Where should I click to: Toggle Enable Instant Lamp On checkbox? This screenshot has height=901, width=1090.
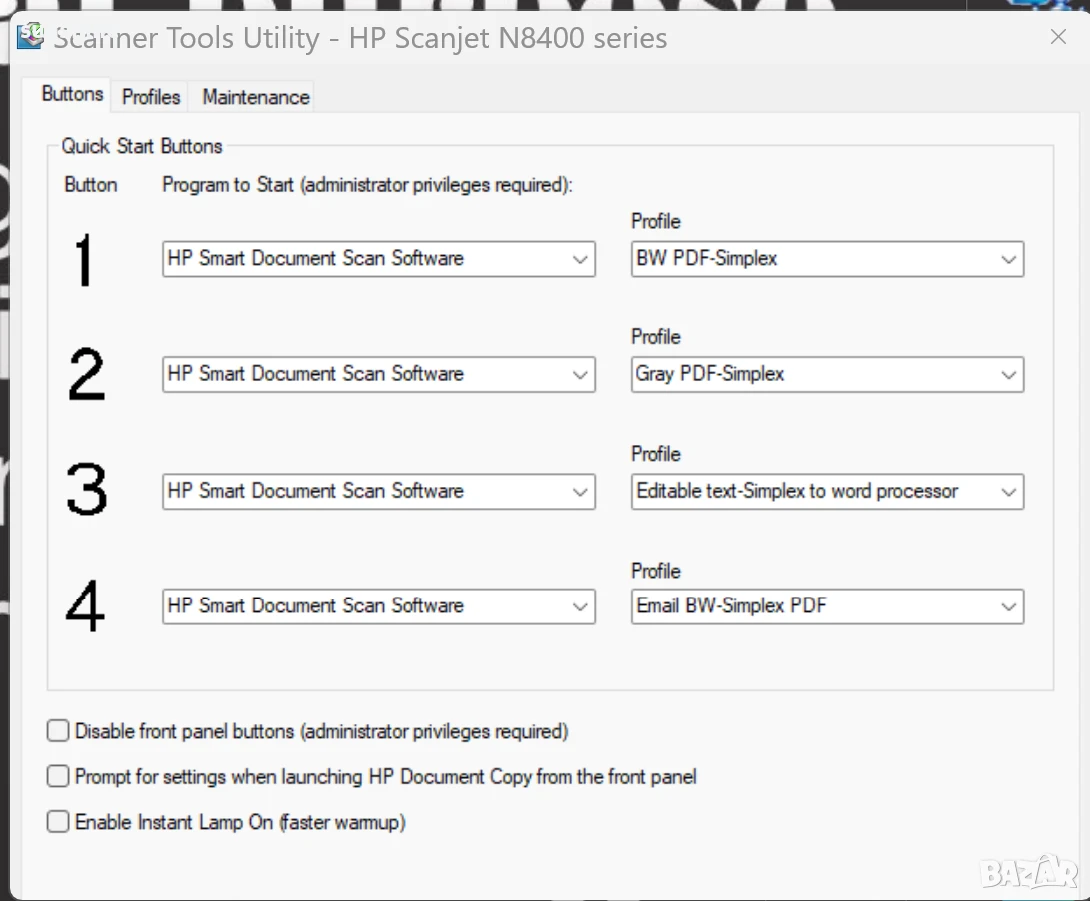(x=58, y=822)
